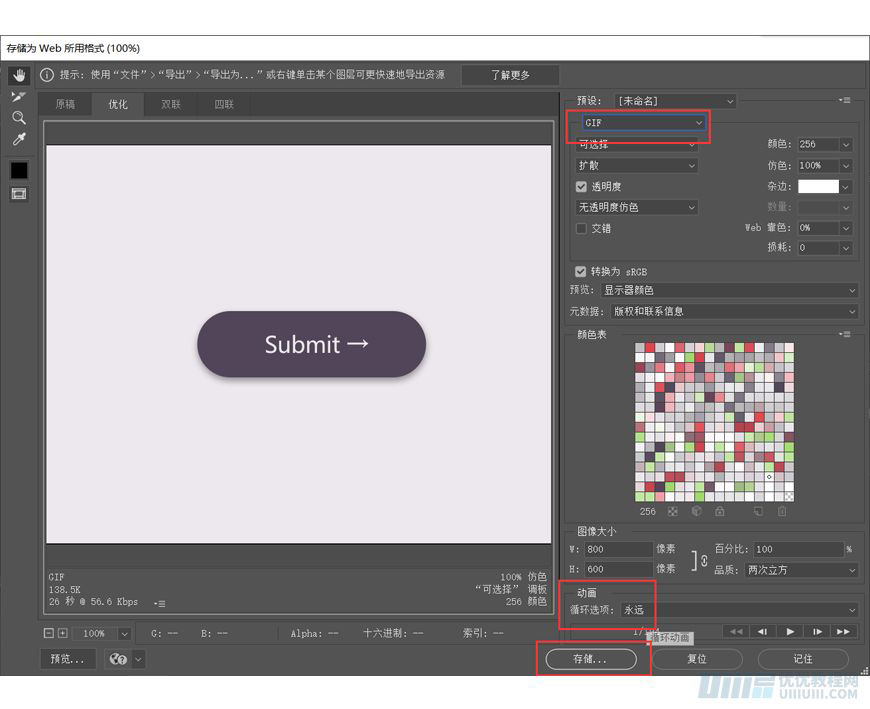Select the Slice Select tool
This screenshot has width=870, height=709.
tap(18, 97)
